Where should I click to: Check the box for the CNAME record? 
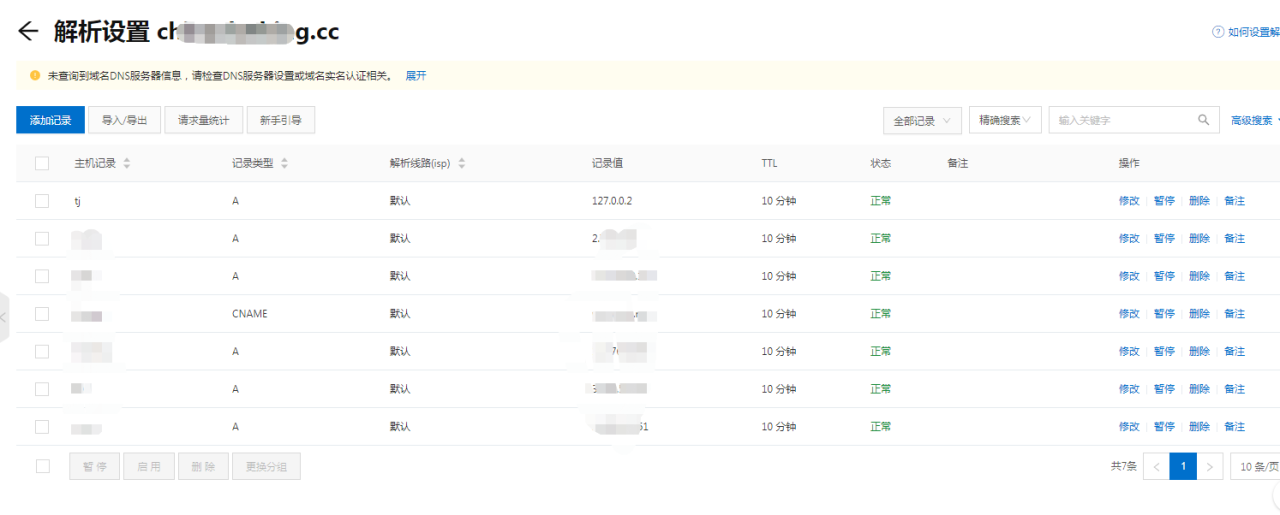pos(42,314)
